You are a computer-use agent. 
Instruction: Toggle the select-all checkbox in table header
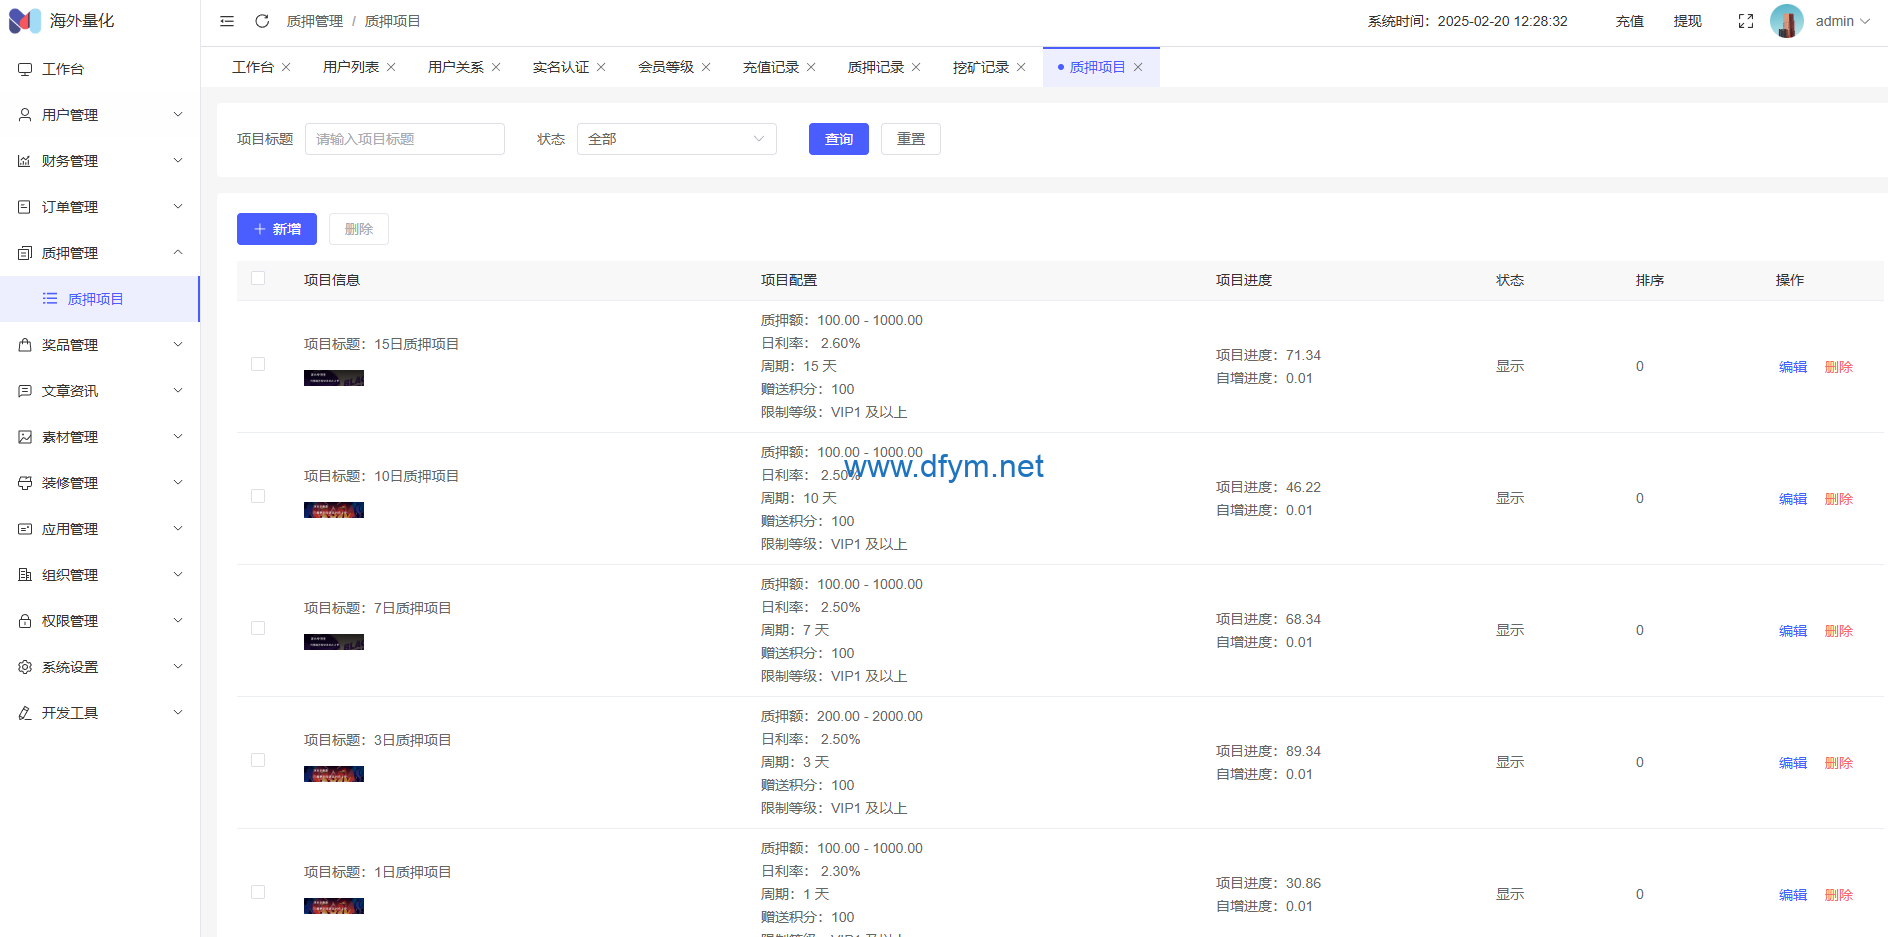pyautogui.click(x=258, y=278)
